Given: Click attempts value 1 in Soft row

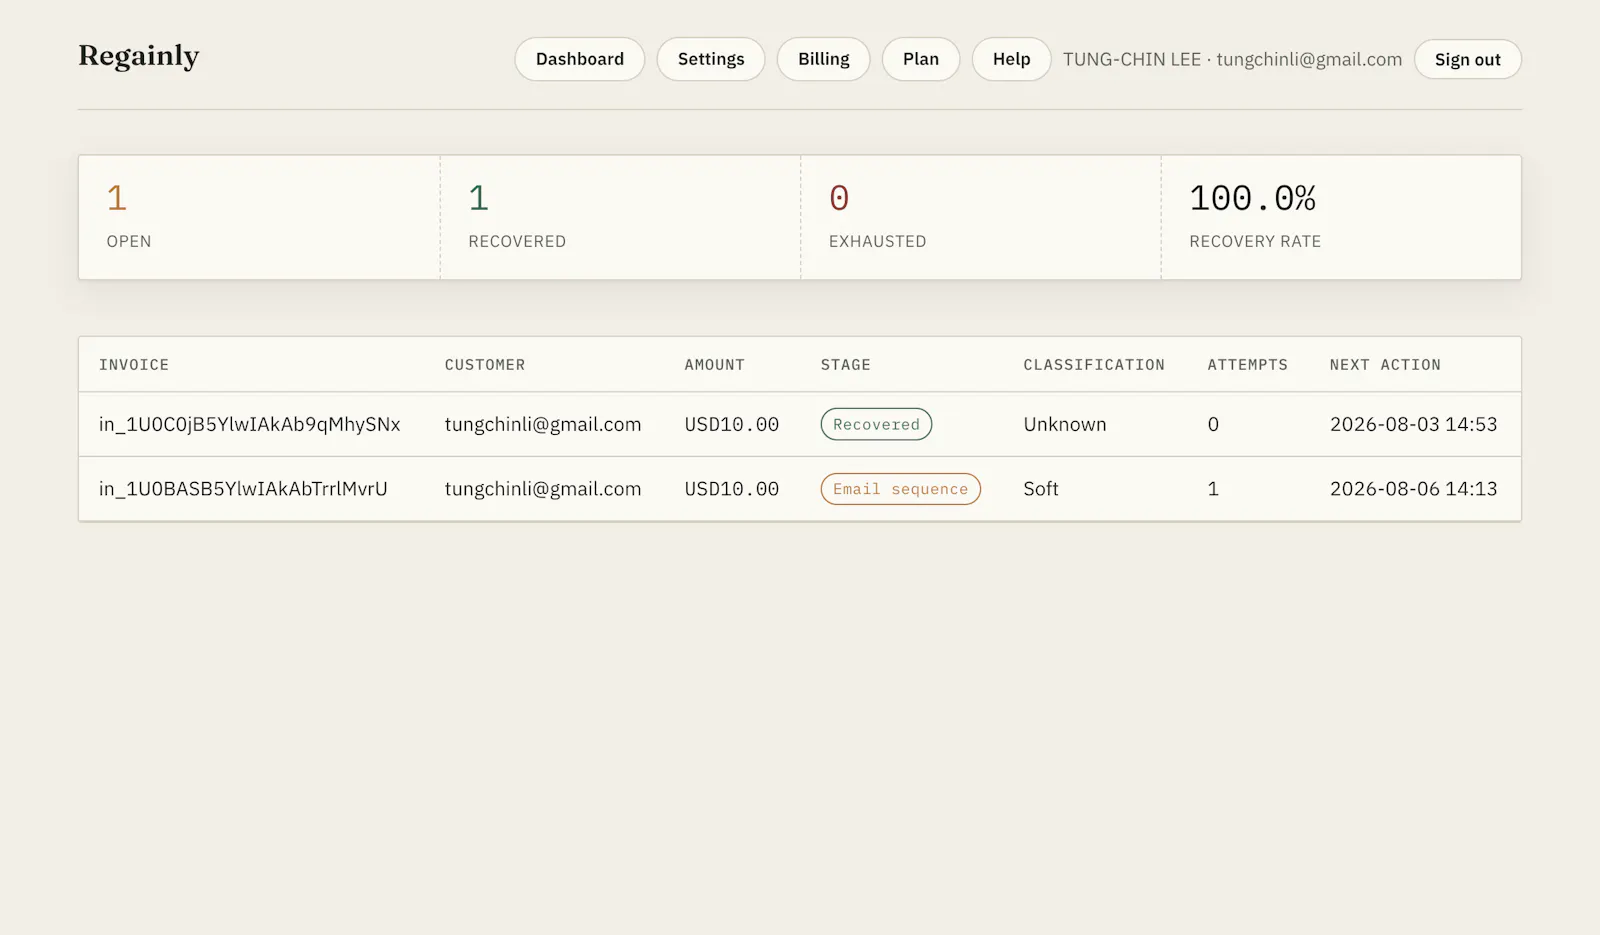Looking at the screenshot, I should point(1213,489).
